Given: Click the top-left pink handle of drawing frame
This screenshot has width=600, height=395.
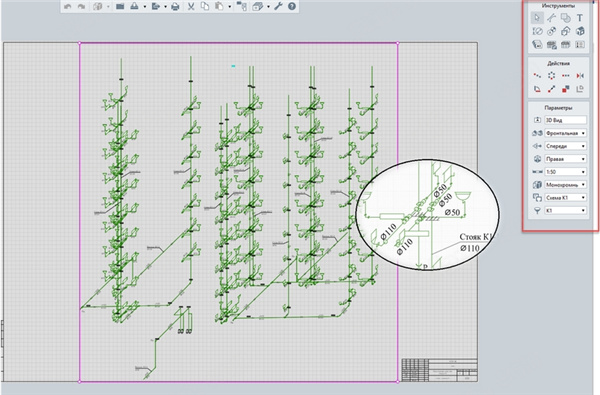Looking at the screenshot, I should coord(80,43).
